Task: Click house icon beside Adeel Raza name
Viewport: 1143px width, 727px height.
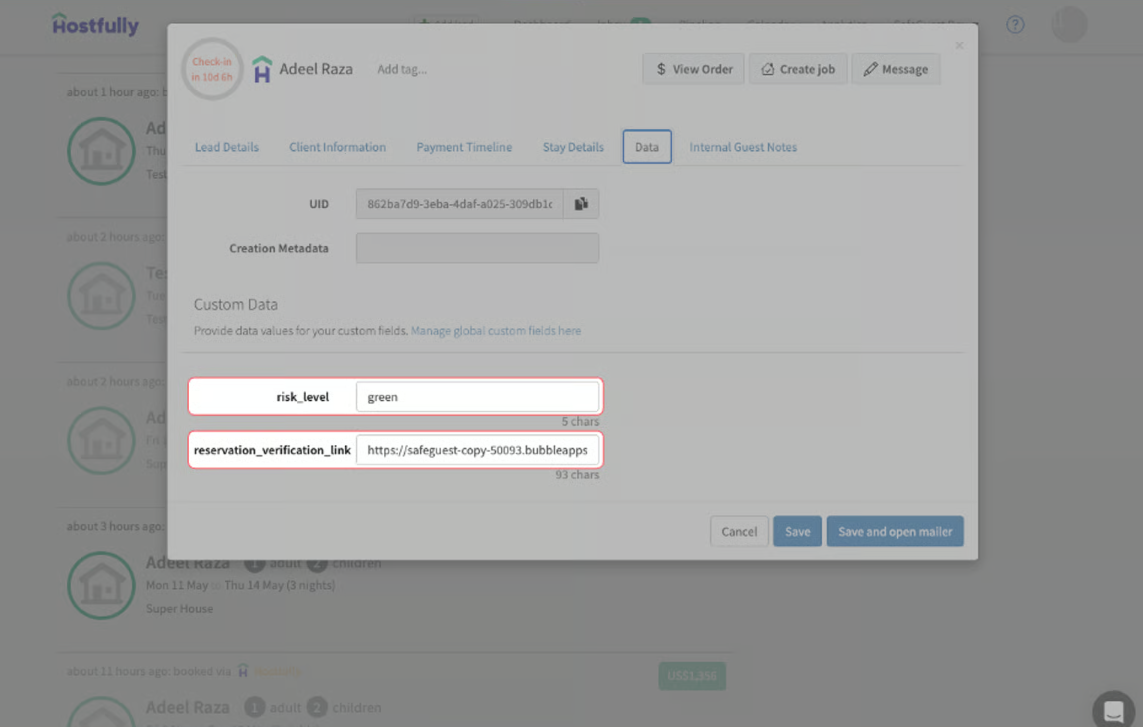Action: [262, 69]
